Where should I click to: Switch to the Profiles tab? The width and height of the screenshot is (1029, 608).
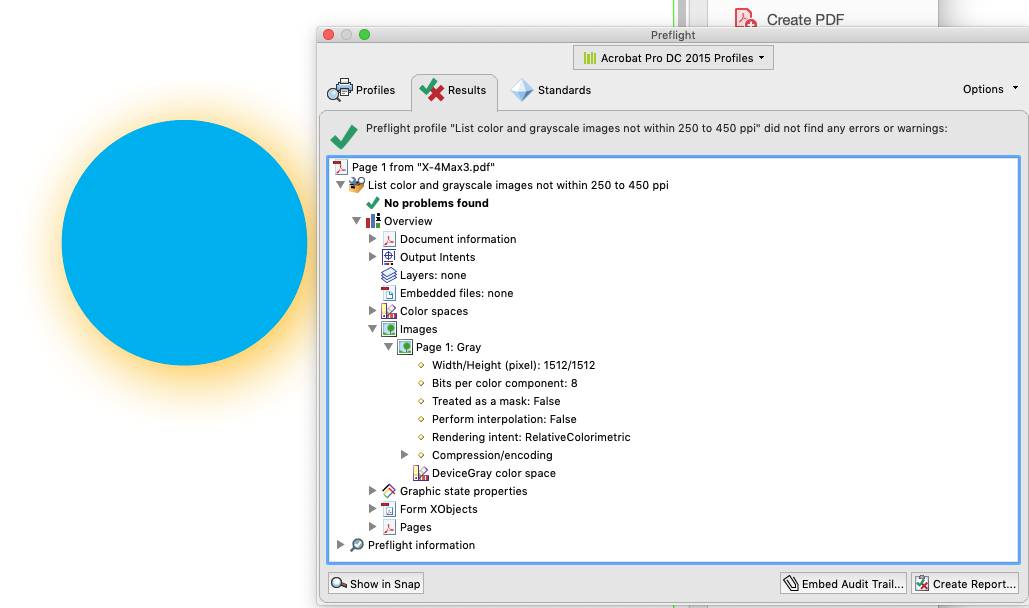[363, 90]
